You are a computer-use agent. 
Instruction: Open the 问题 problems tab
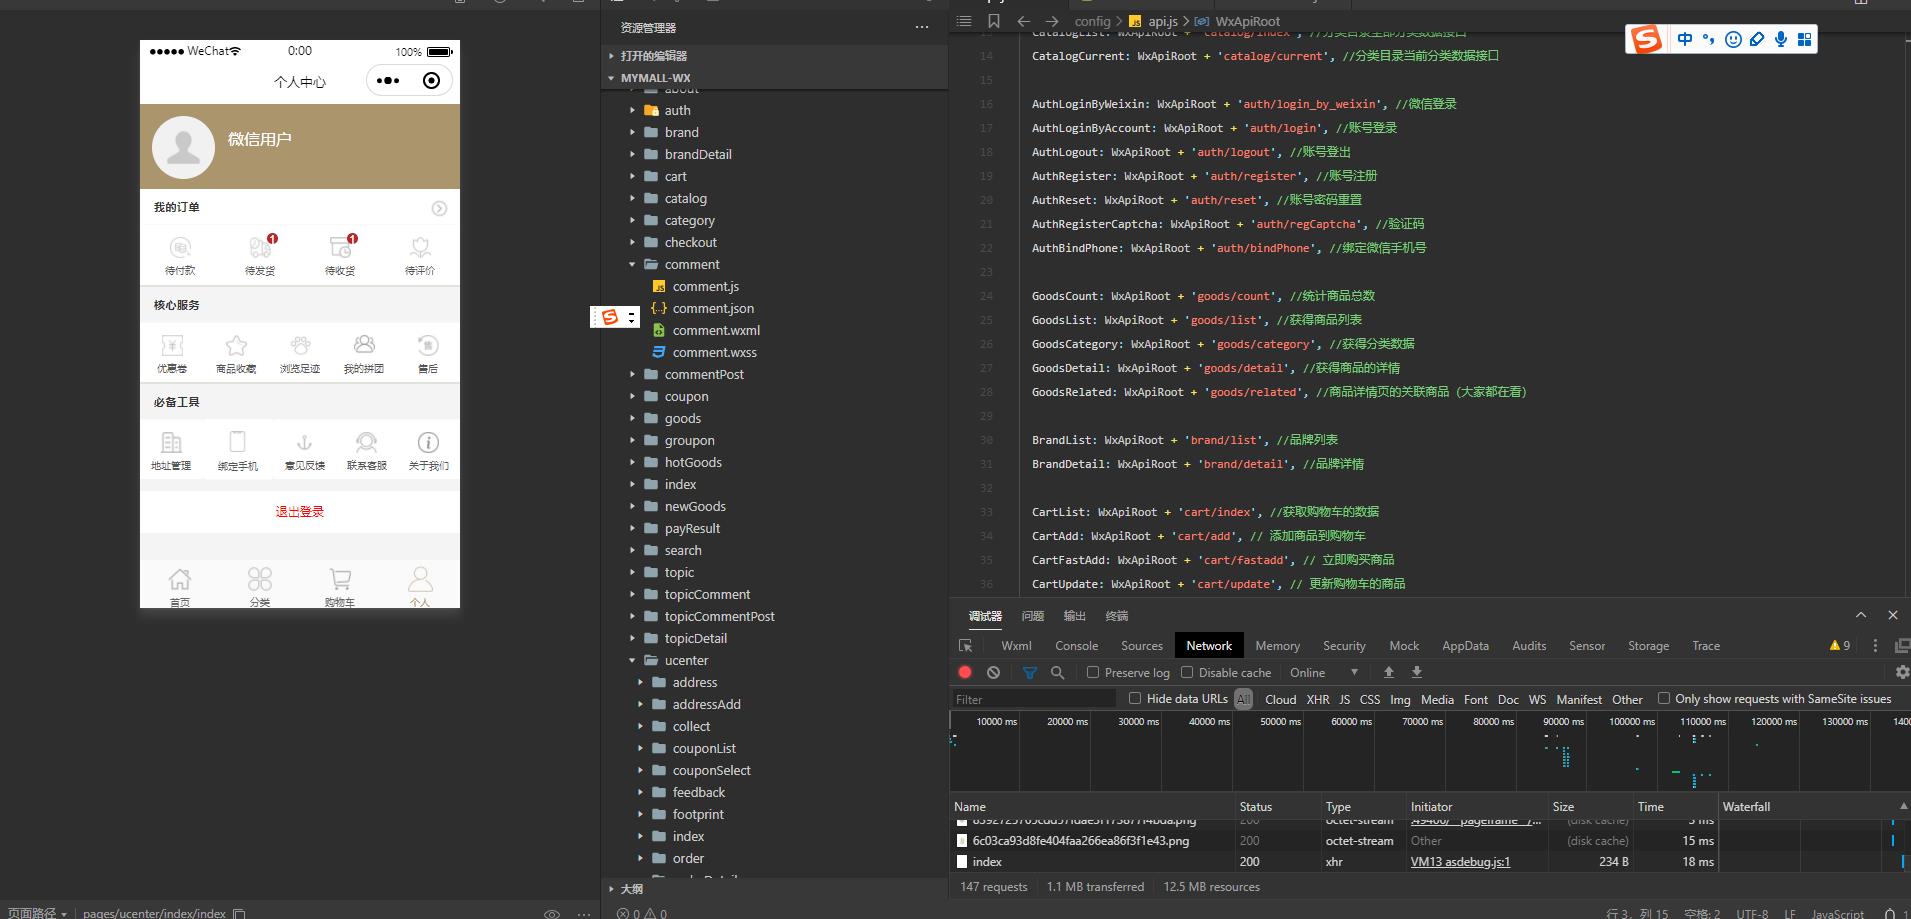[1033, 616]
